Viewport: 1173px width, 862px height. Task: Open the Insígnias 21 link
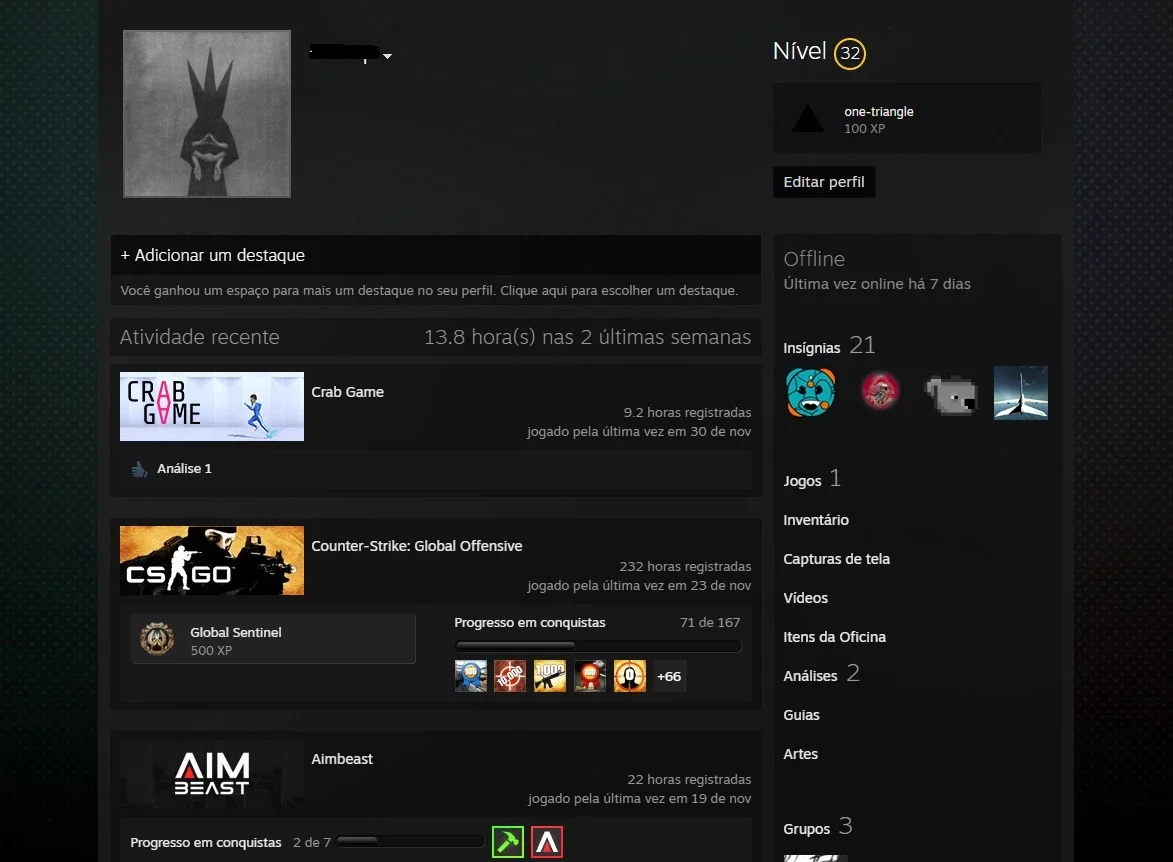(x=829, y=346)
